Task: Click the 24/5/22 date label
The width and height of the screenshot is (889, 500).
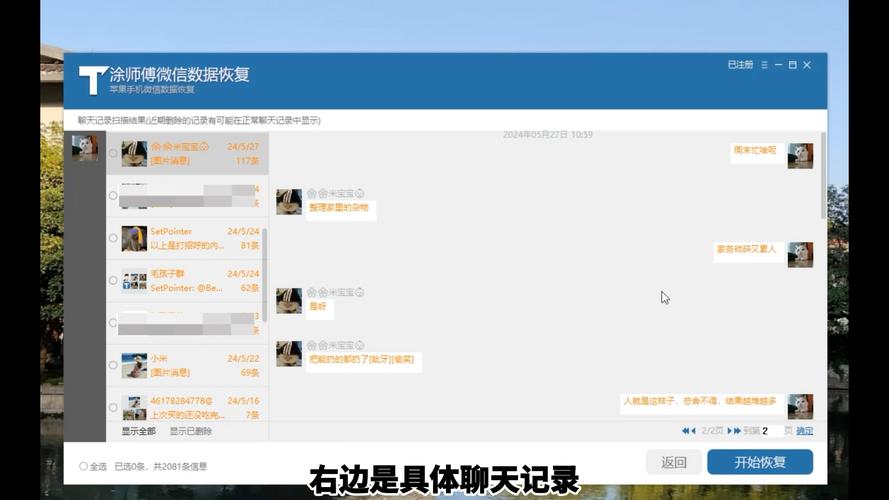Action: click(x=243, y=359)
